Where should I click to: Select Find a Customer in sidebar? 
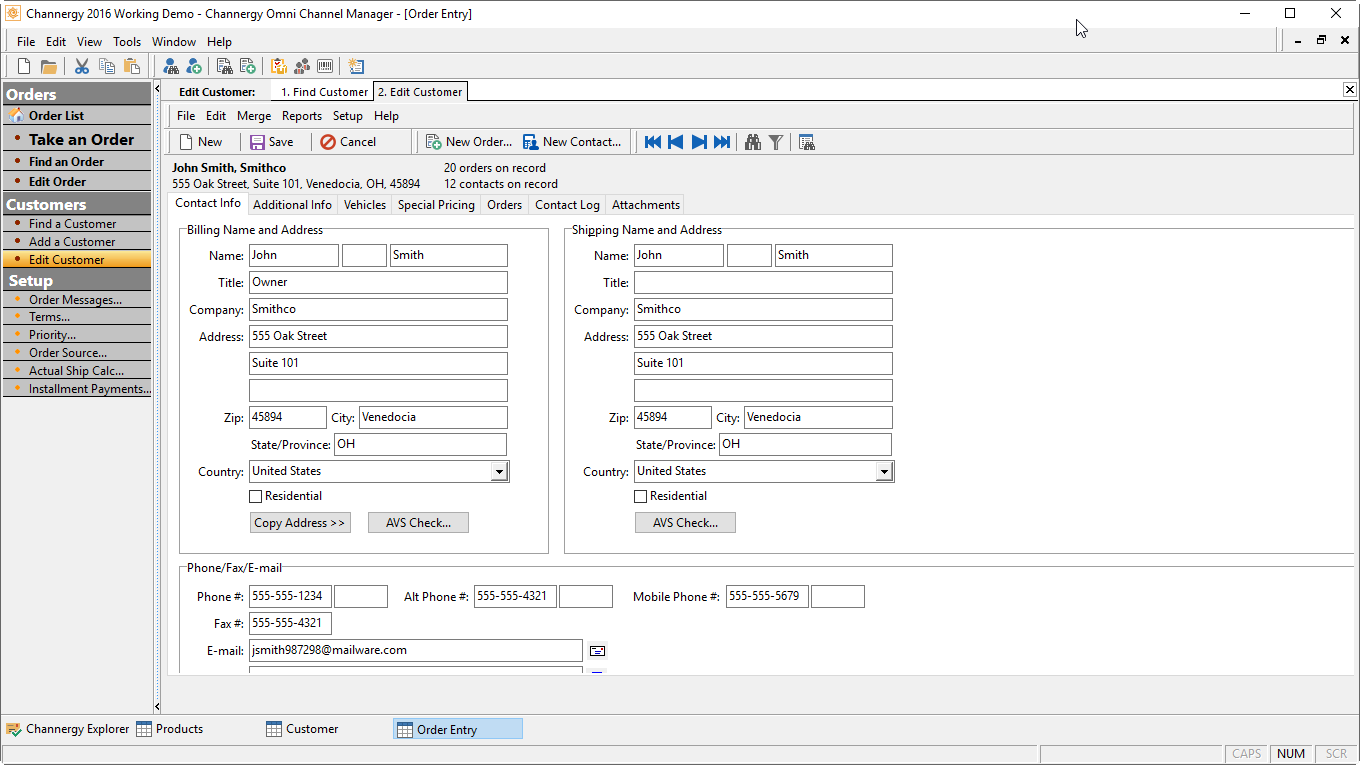(x=72, y=224)
